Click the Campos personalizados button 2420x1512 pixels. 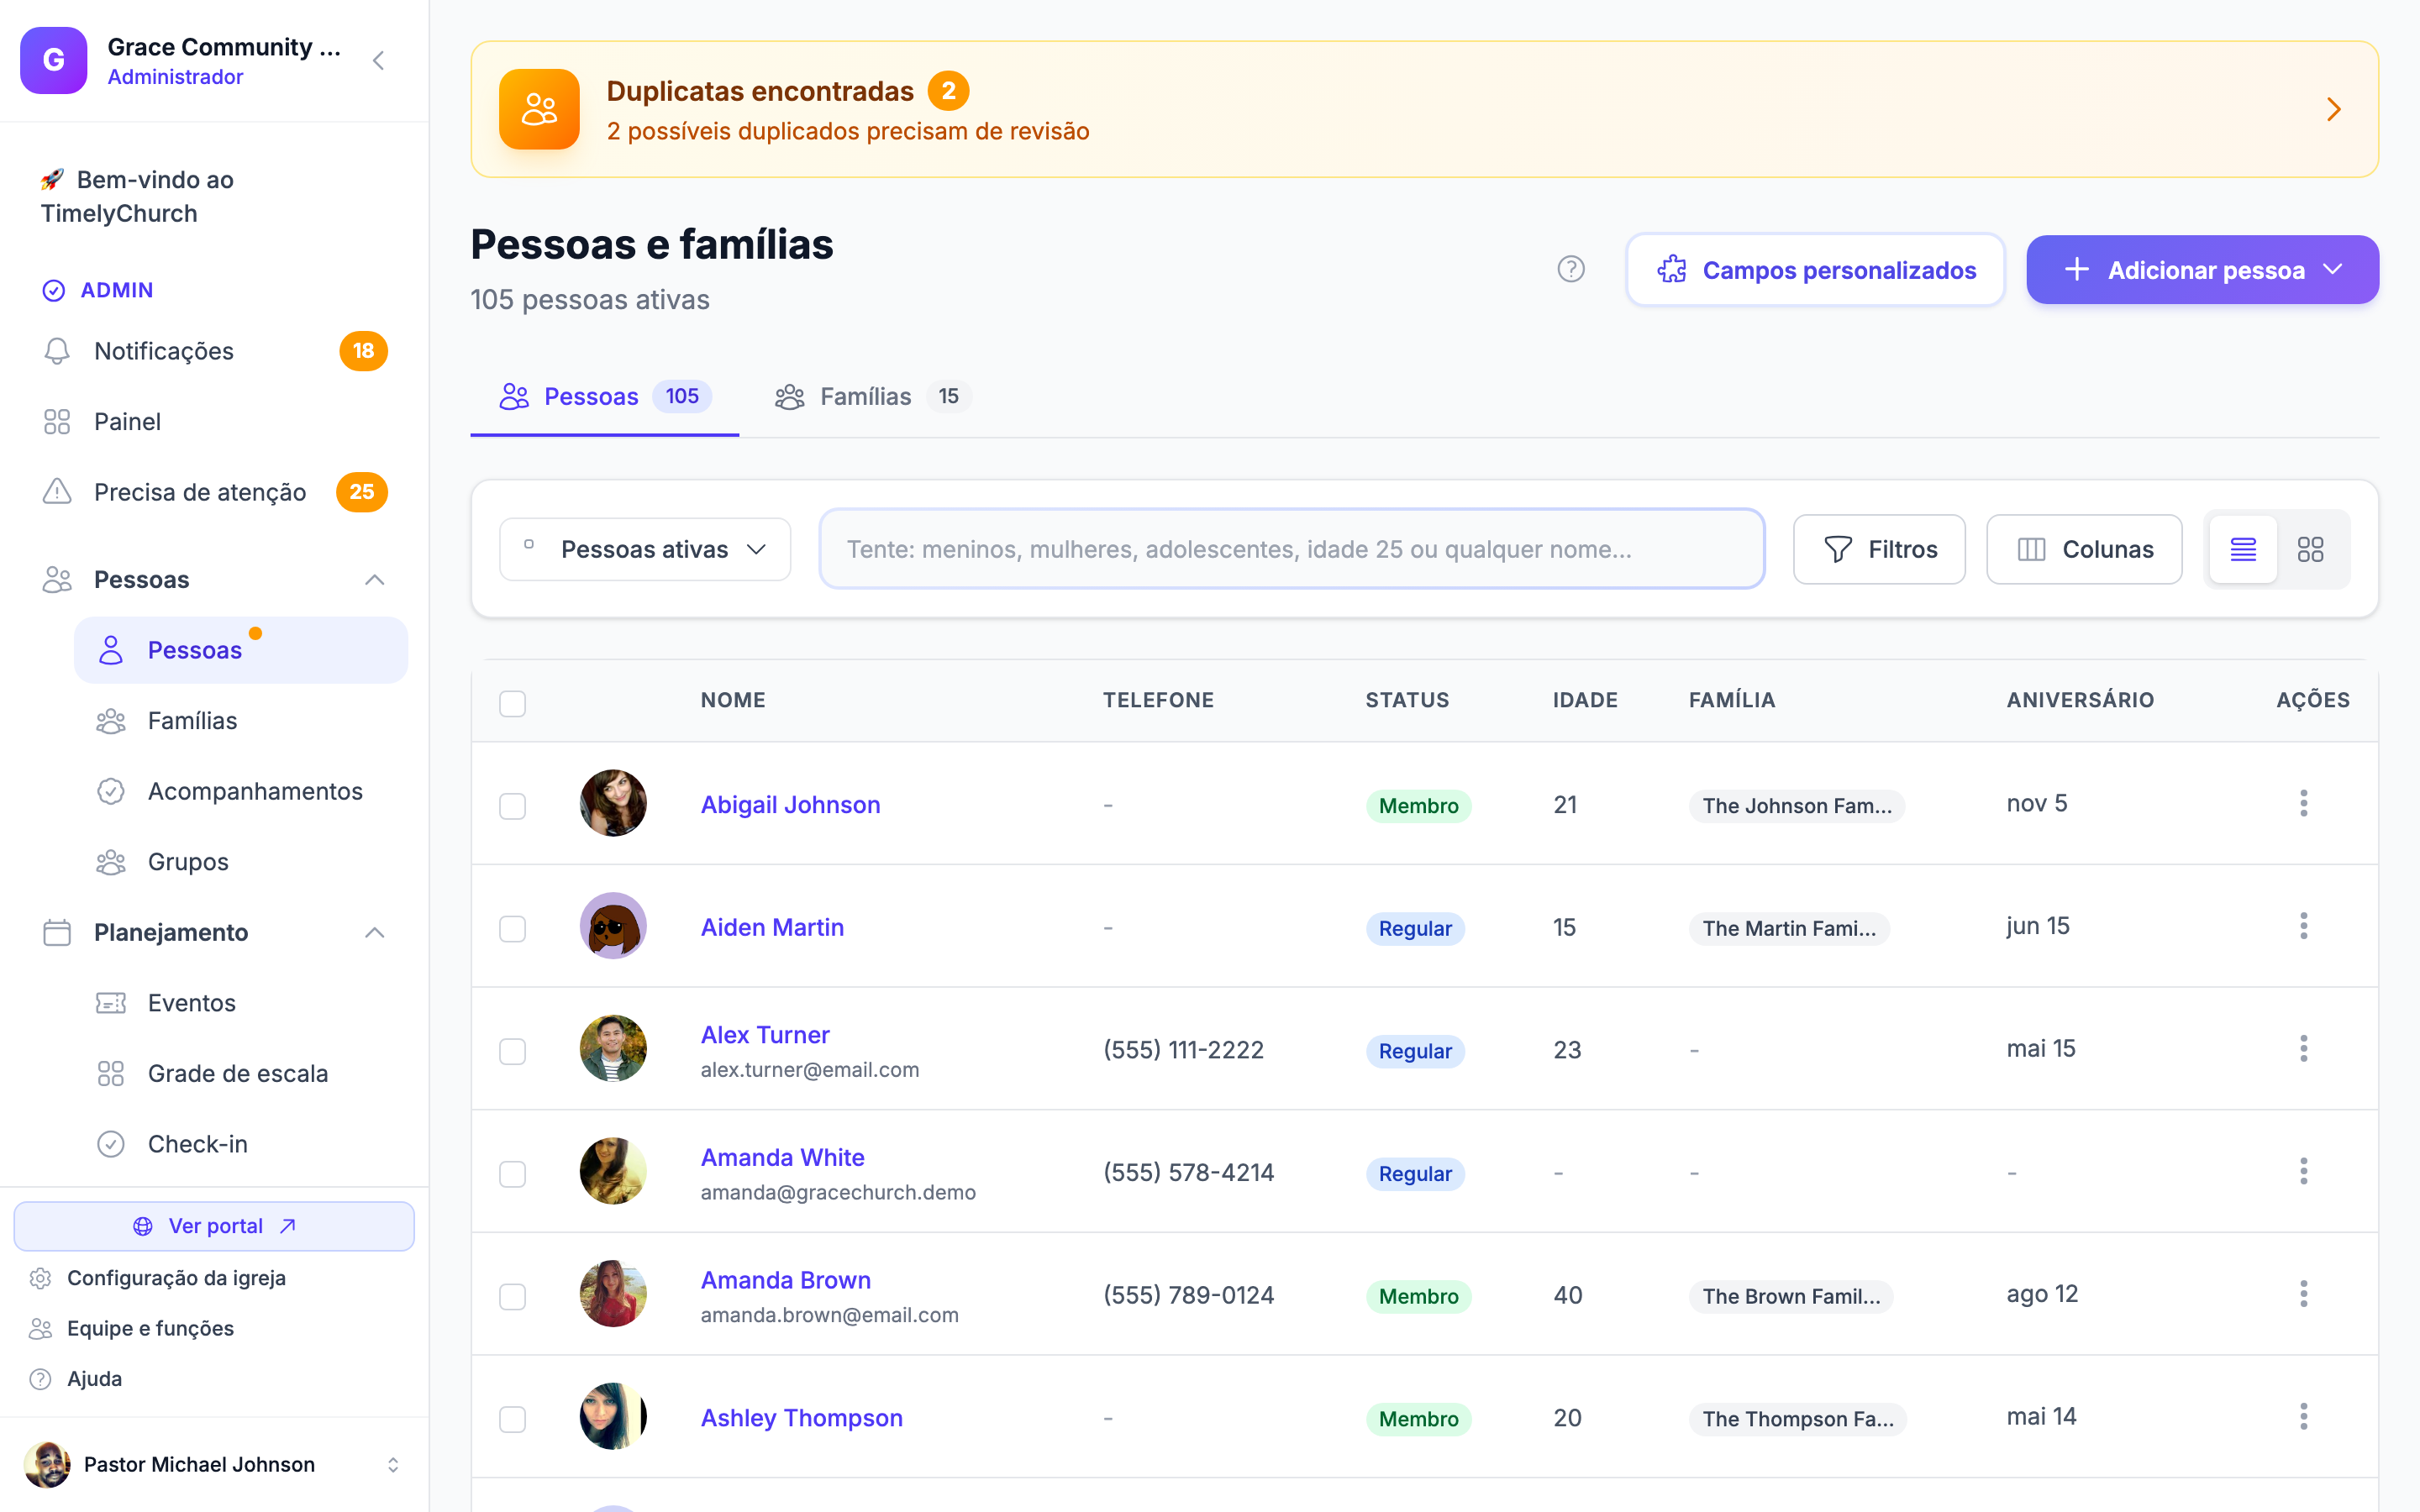click(x=1815, y=270)
